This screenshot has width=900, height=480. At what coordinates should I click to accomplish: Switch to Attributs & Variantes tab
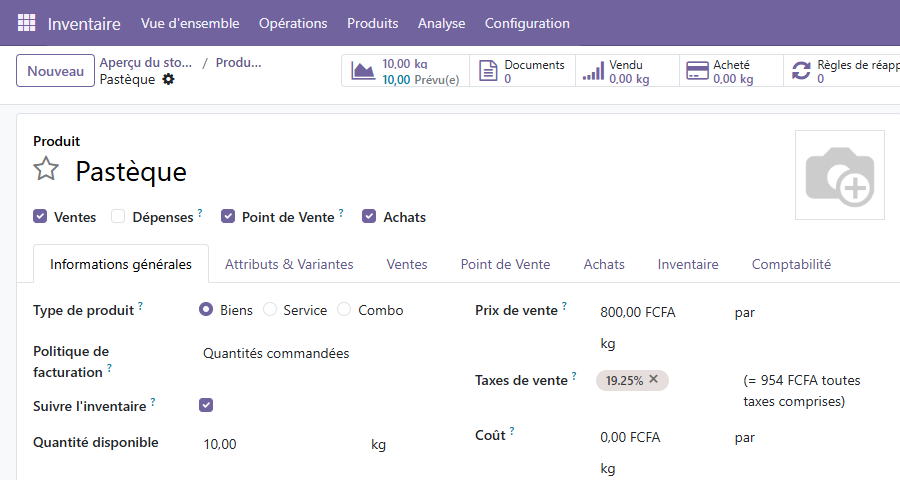[289, 264]
